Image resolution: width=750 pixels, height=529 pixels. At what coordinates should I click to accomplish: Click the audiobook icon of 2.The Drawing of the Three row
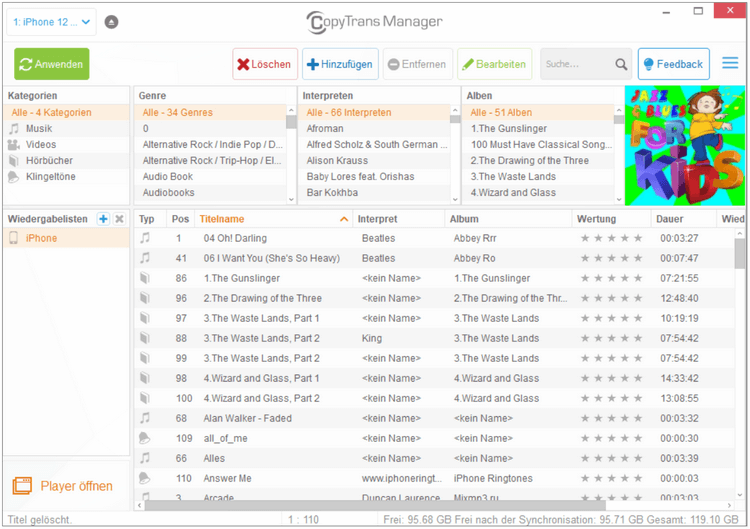click(x=145, y=298)
